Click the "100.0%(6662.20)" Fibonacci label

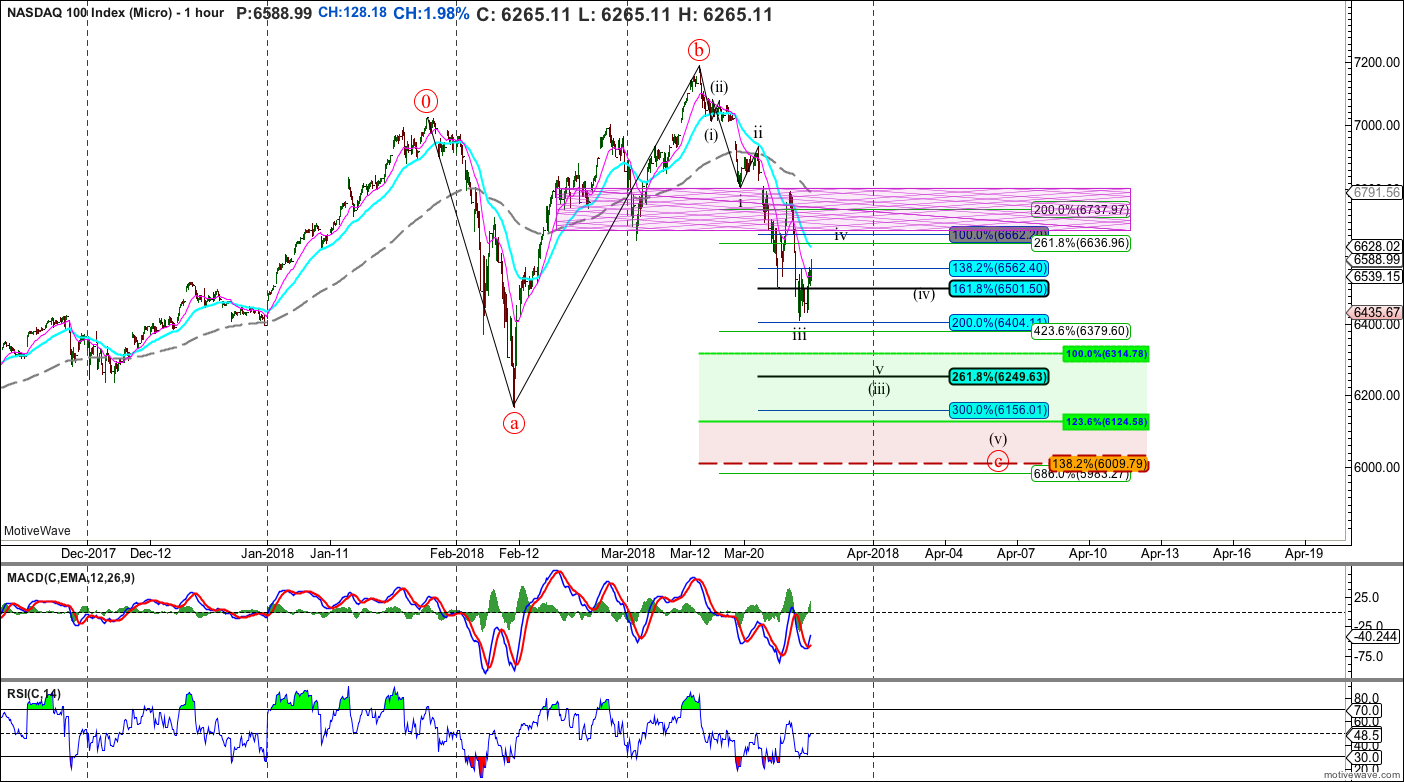pos(997,234)
